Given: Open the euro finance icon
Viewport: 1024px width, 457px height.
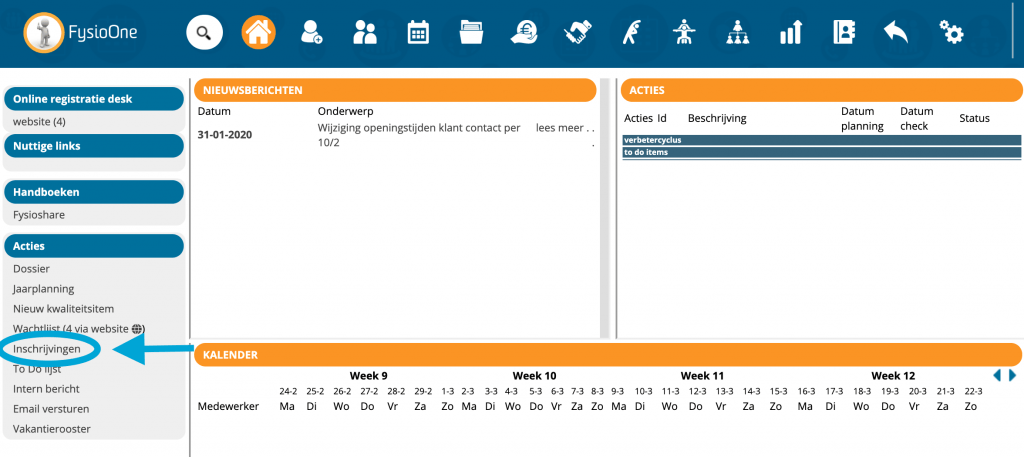Looking at the screenshot, I should pyautogui.click(x=524, y=33).
